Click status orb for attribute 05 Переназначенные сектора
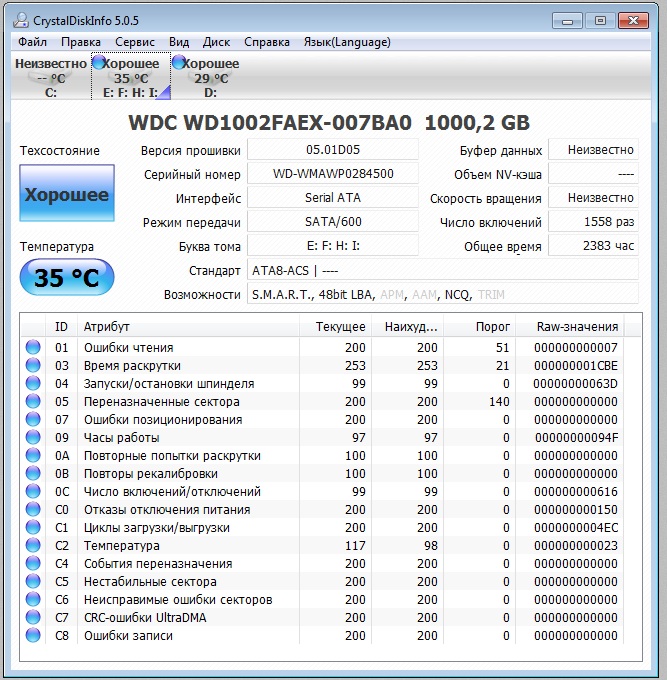This screenshot has width=667, height=680. 33,402
